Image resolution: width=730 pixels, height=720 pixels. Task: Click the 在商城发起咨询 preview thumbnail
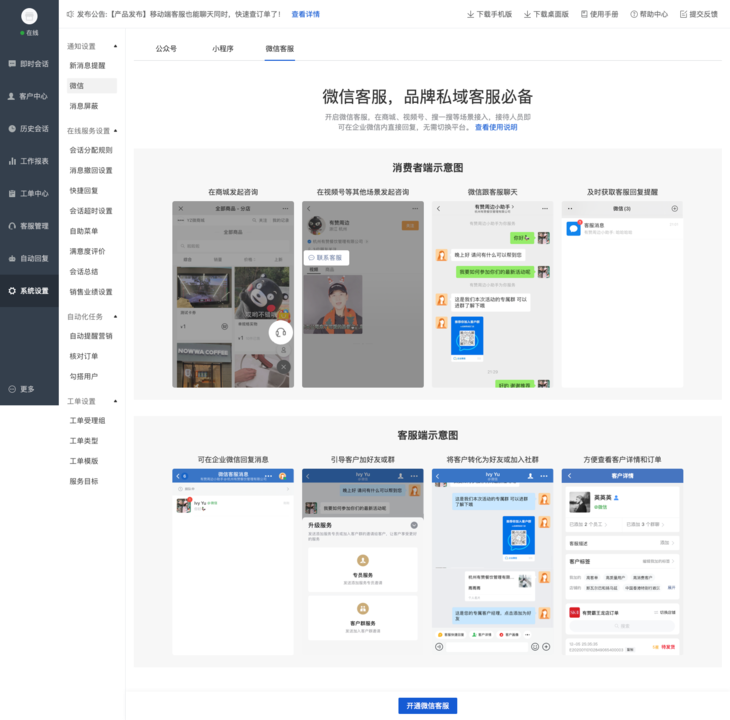point(233,294)
